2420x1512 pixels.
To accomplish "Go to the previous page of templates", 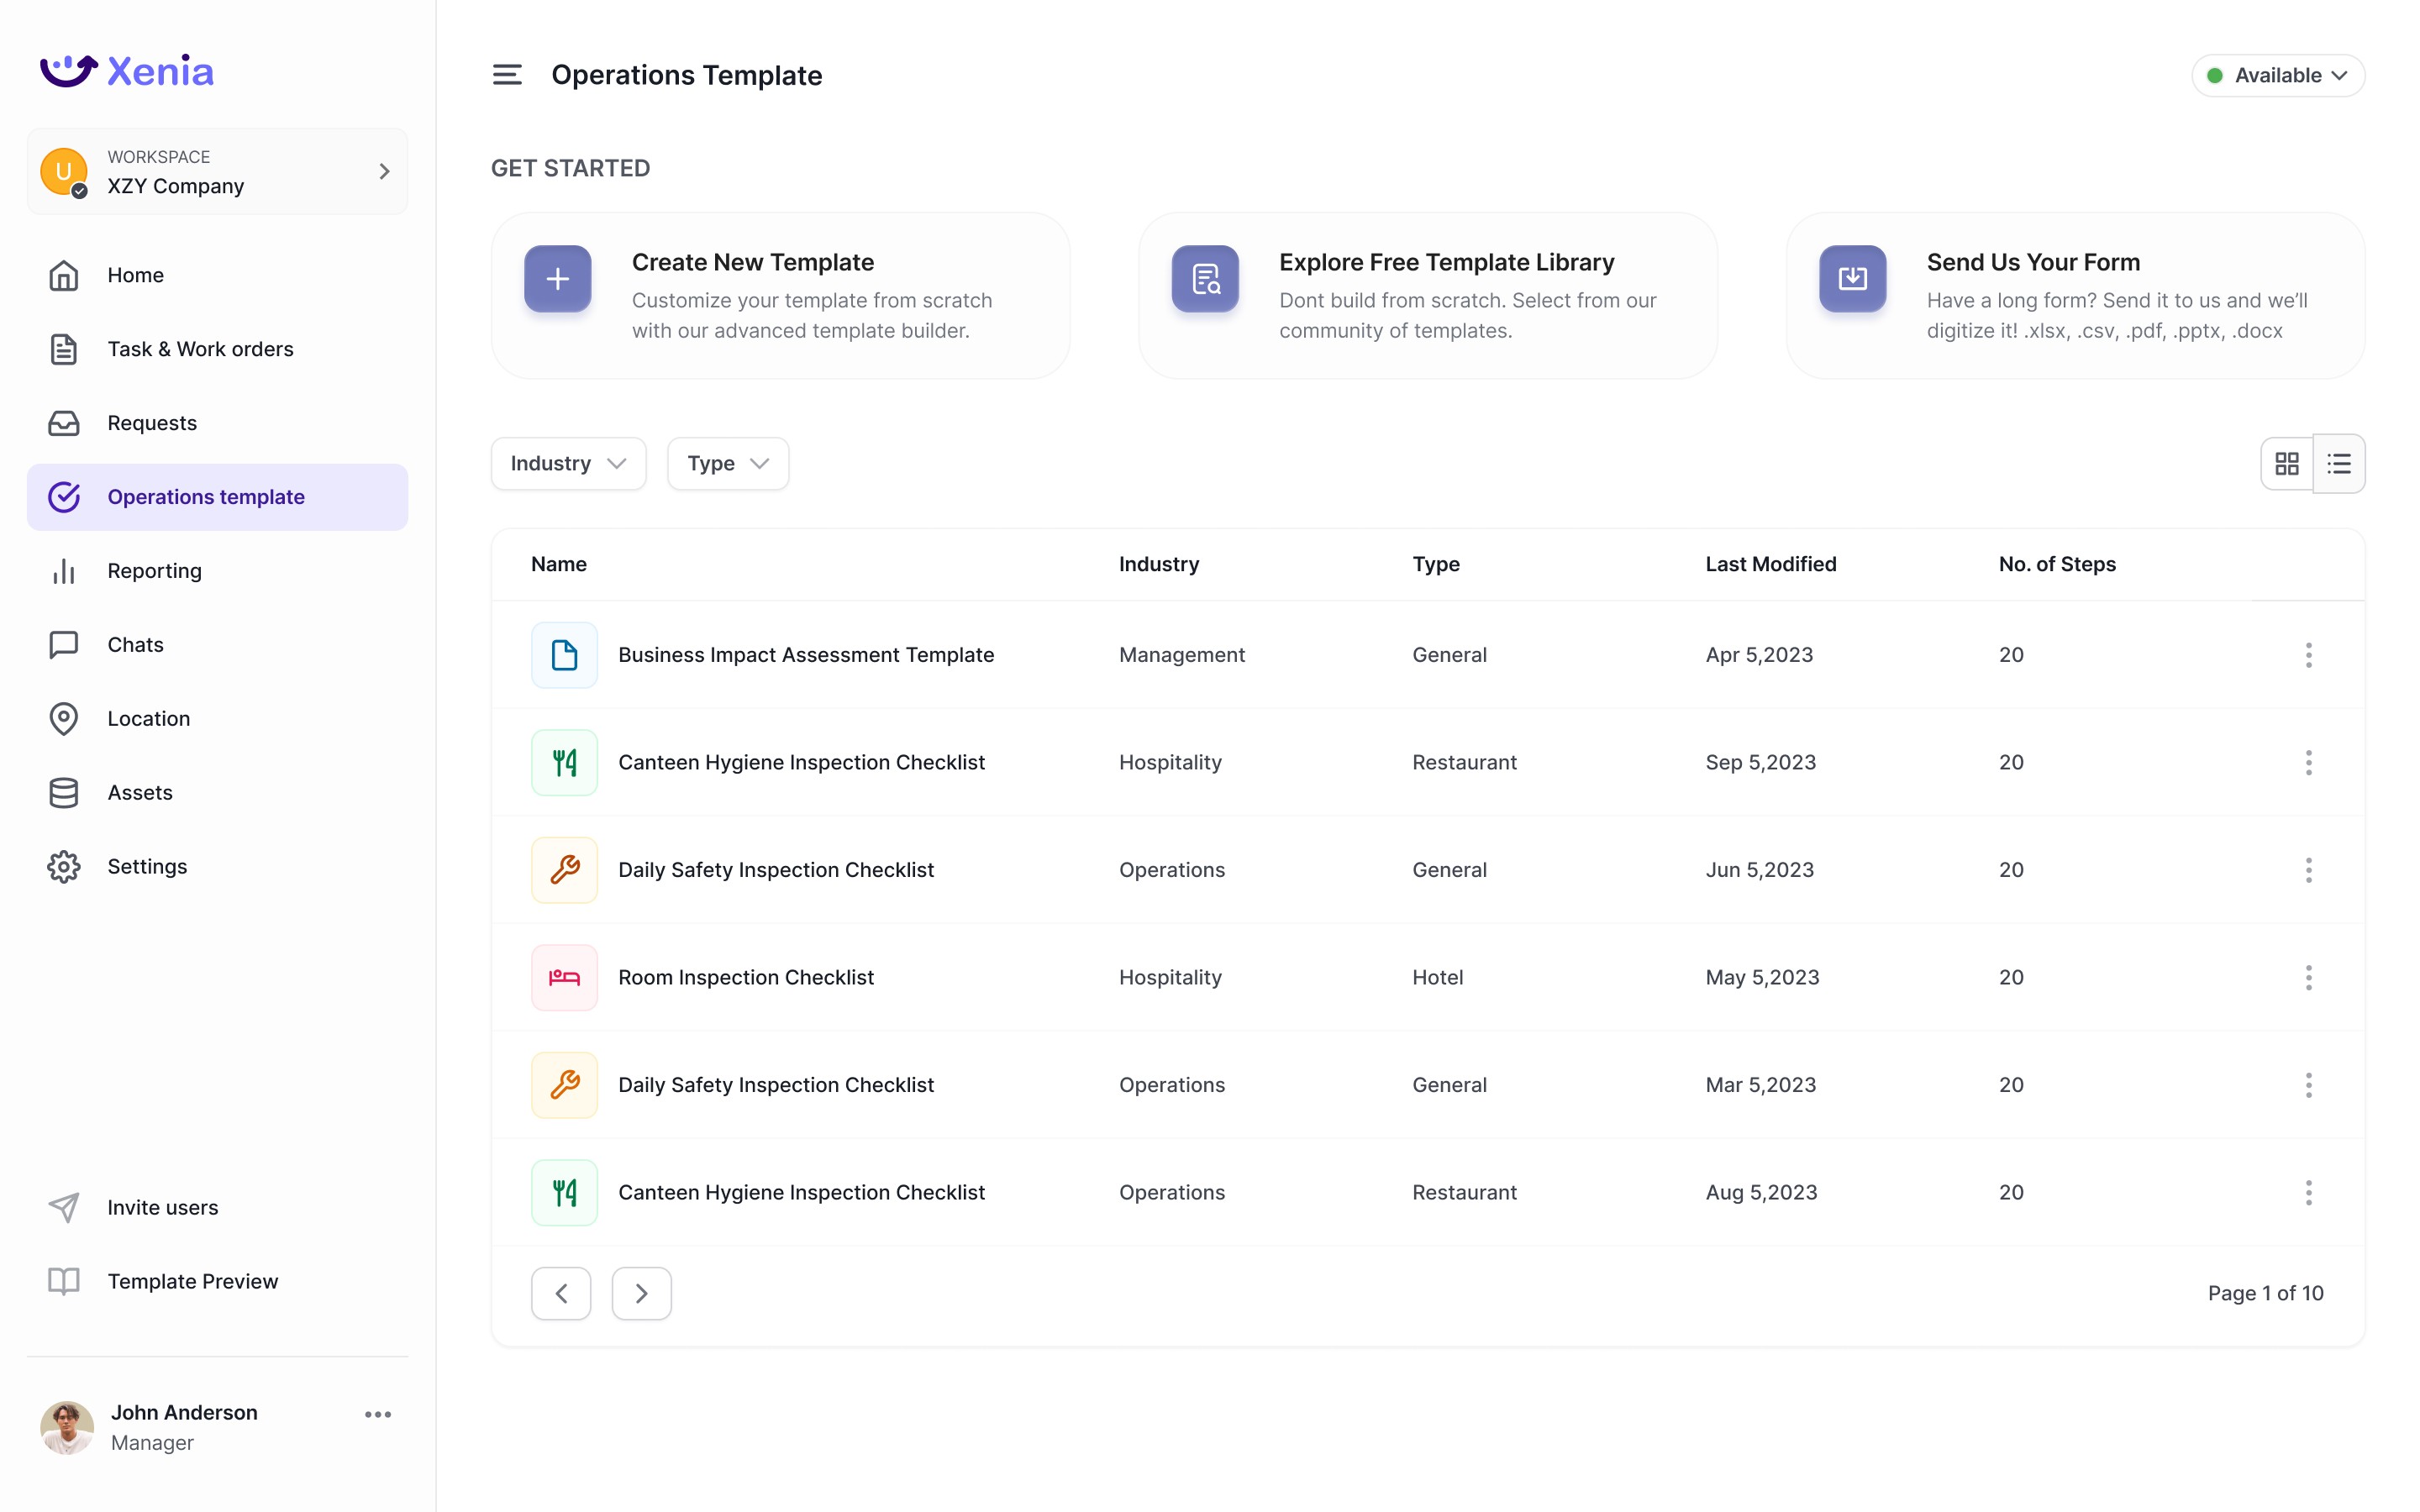I will tap(561, 1293).
